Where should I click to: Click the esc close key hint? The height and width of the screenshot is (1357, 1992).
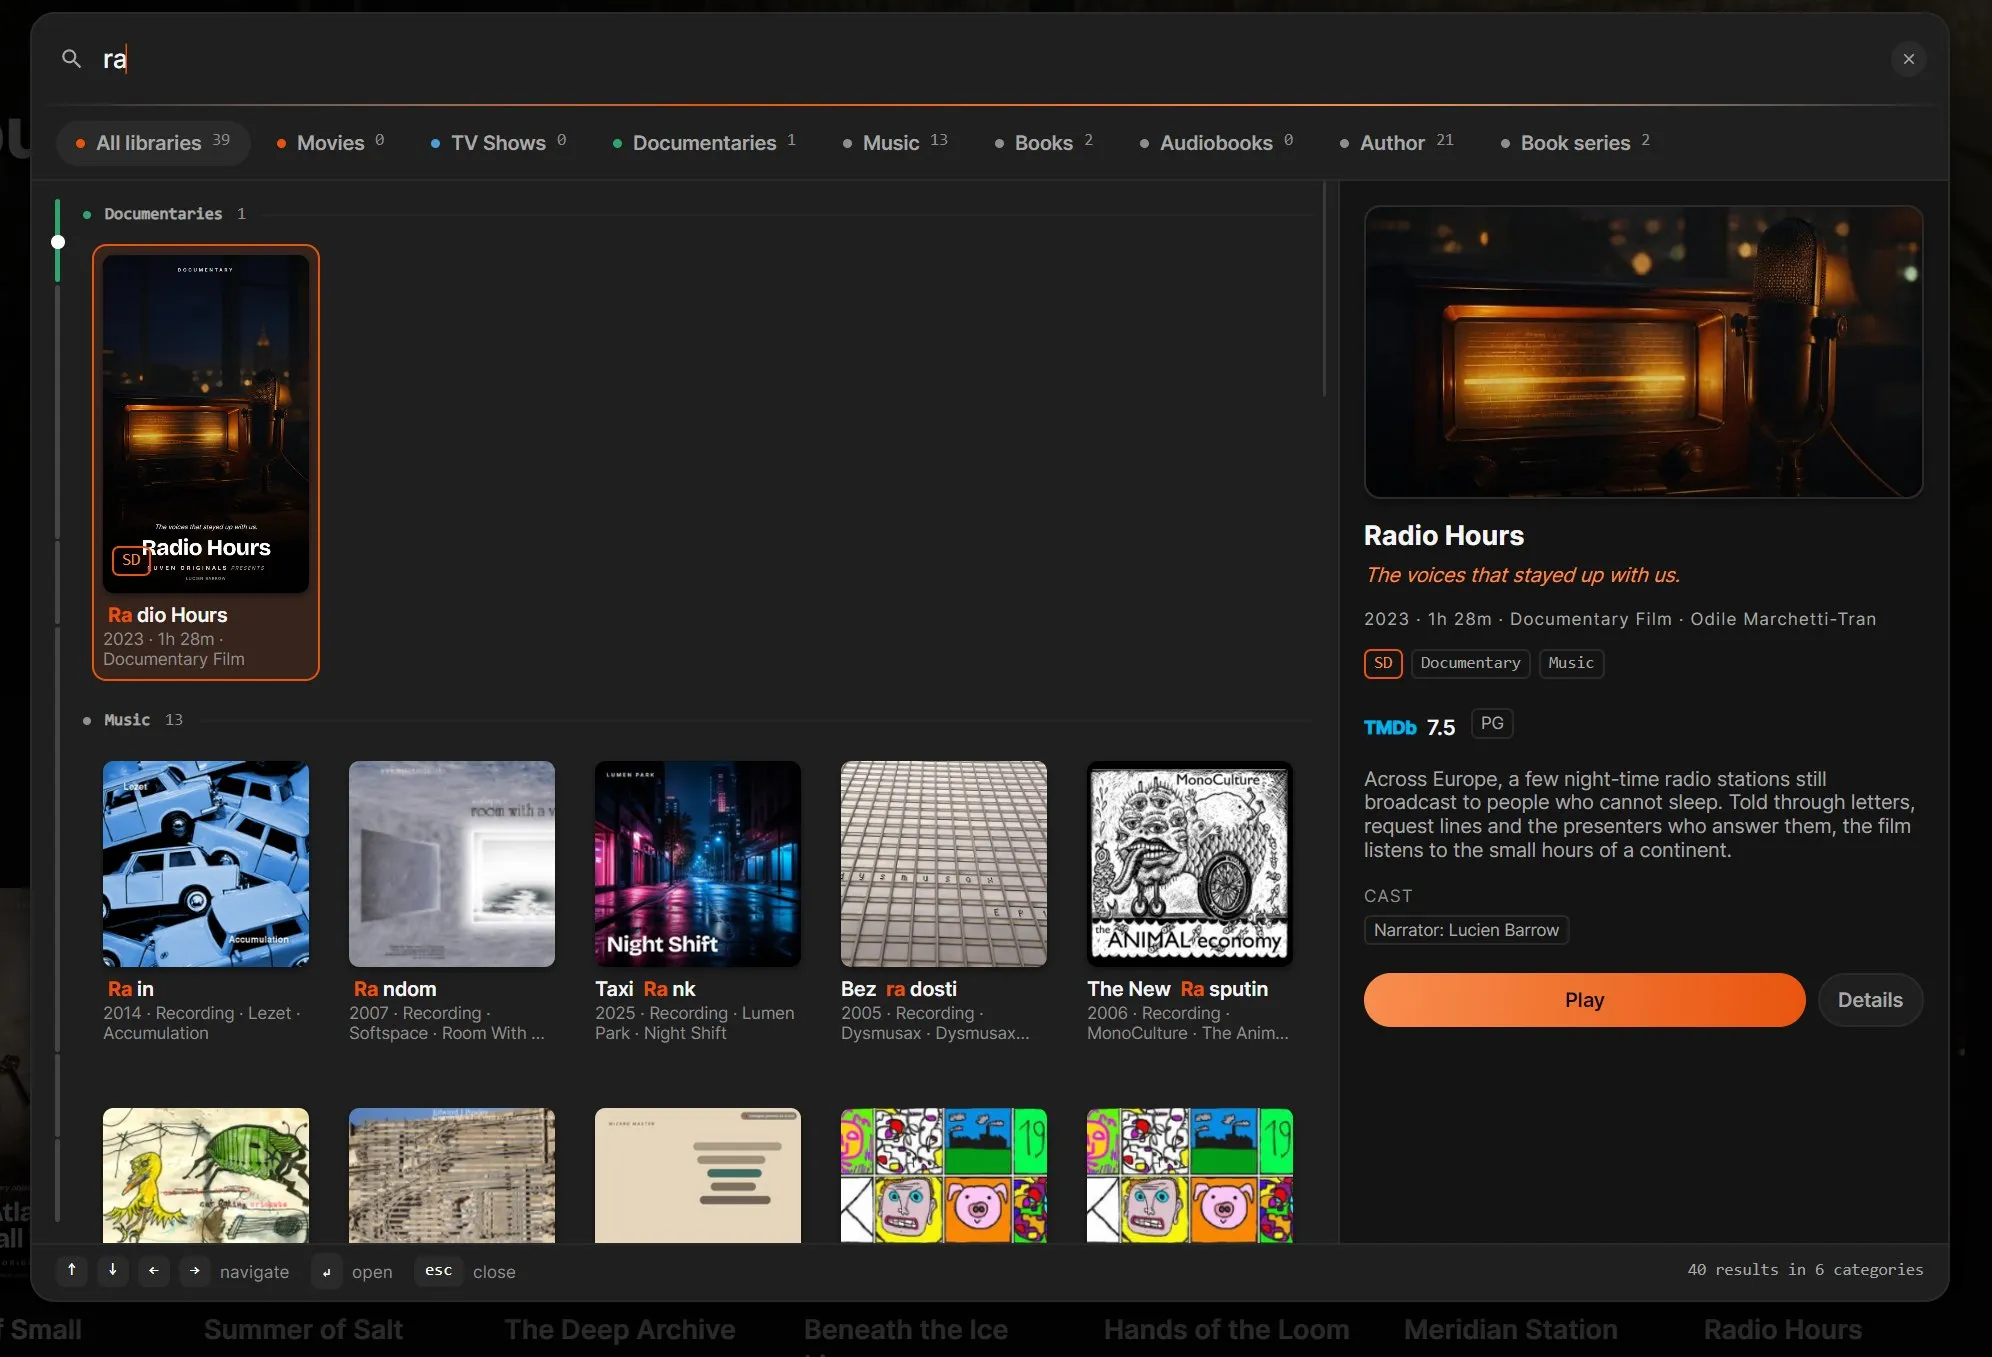click(x=439, y=1270)
